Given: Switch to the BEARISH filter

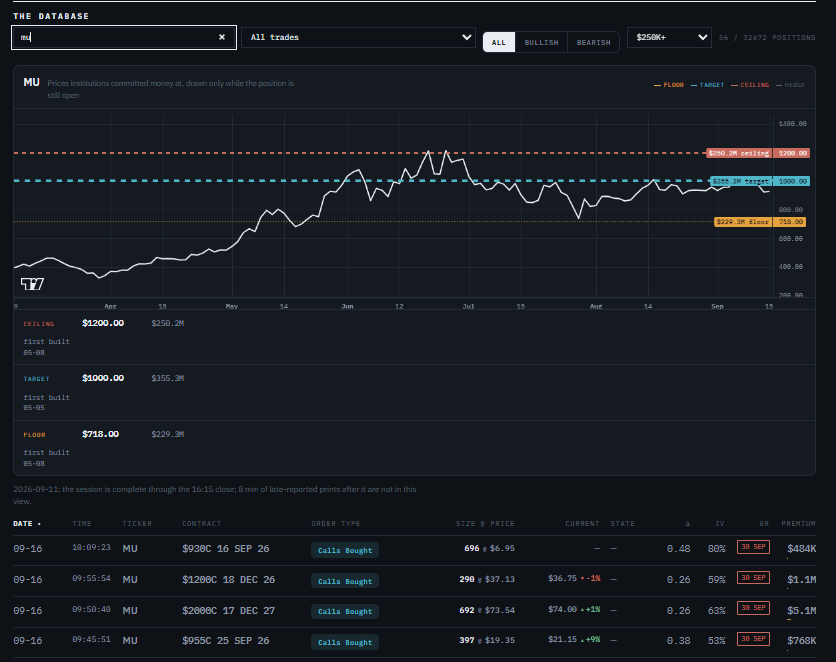Looking at the screenshot, I should click(593, 43).
